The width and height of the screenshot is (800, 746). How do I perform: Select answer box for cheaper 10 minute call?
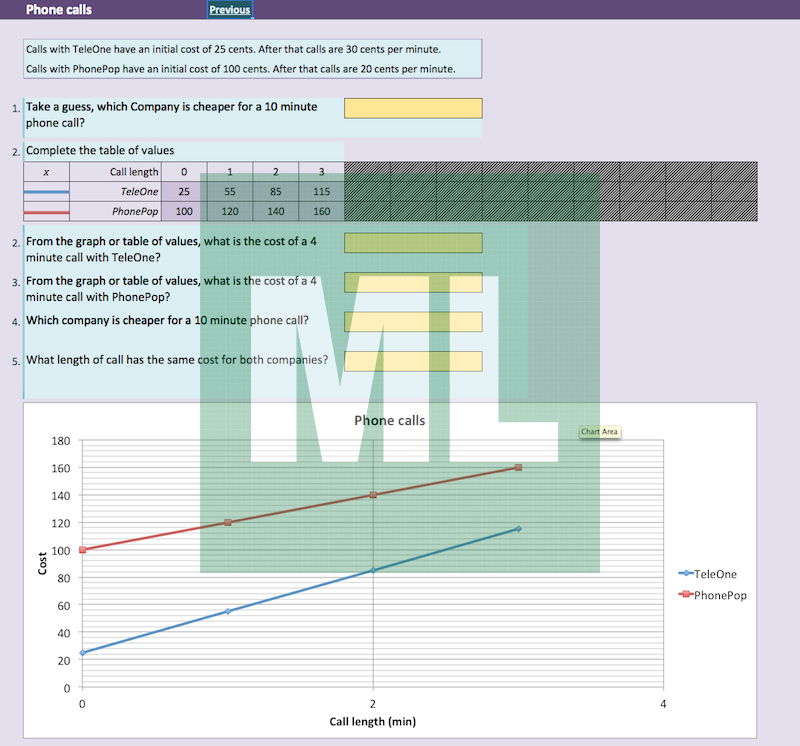413,322
